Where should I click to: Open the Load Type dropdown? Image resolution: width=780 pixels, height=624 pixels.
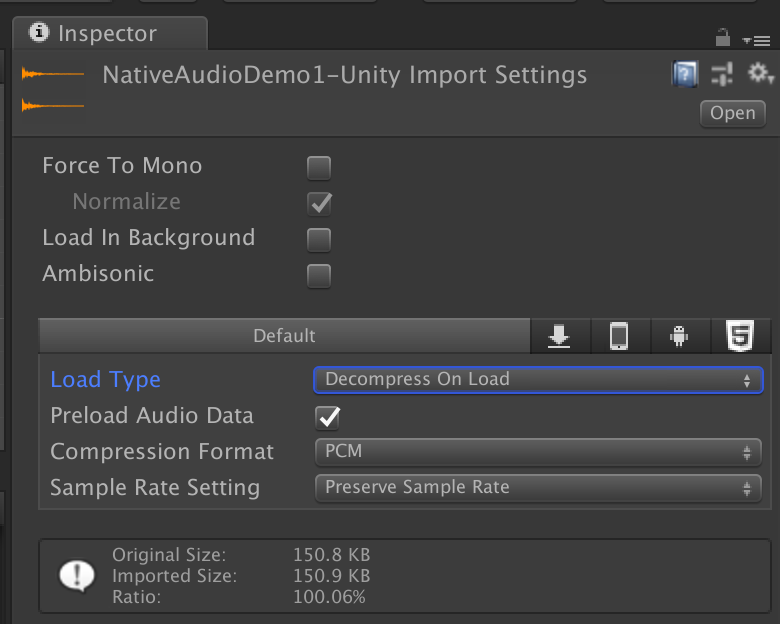click(538, 380)
